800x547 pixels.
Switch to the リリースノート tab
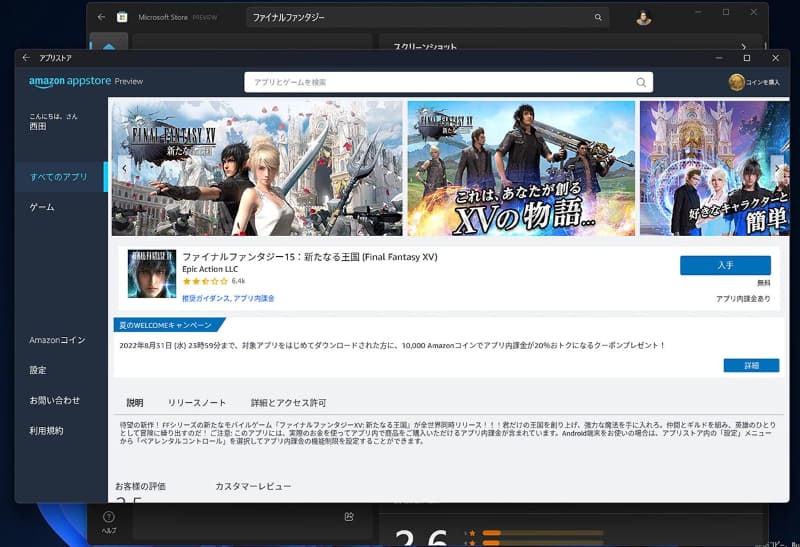(x=197, y=403)
